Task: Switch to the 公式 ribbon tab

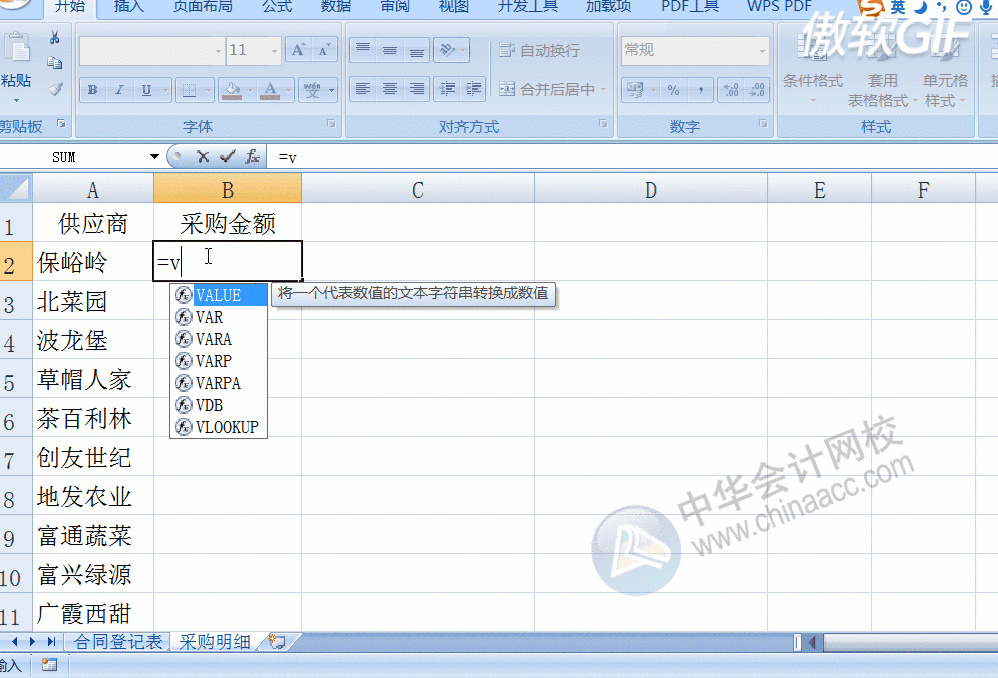Action: point(277,8)
